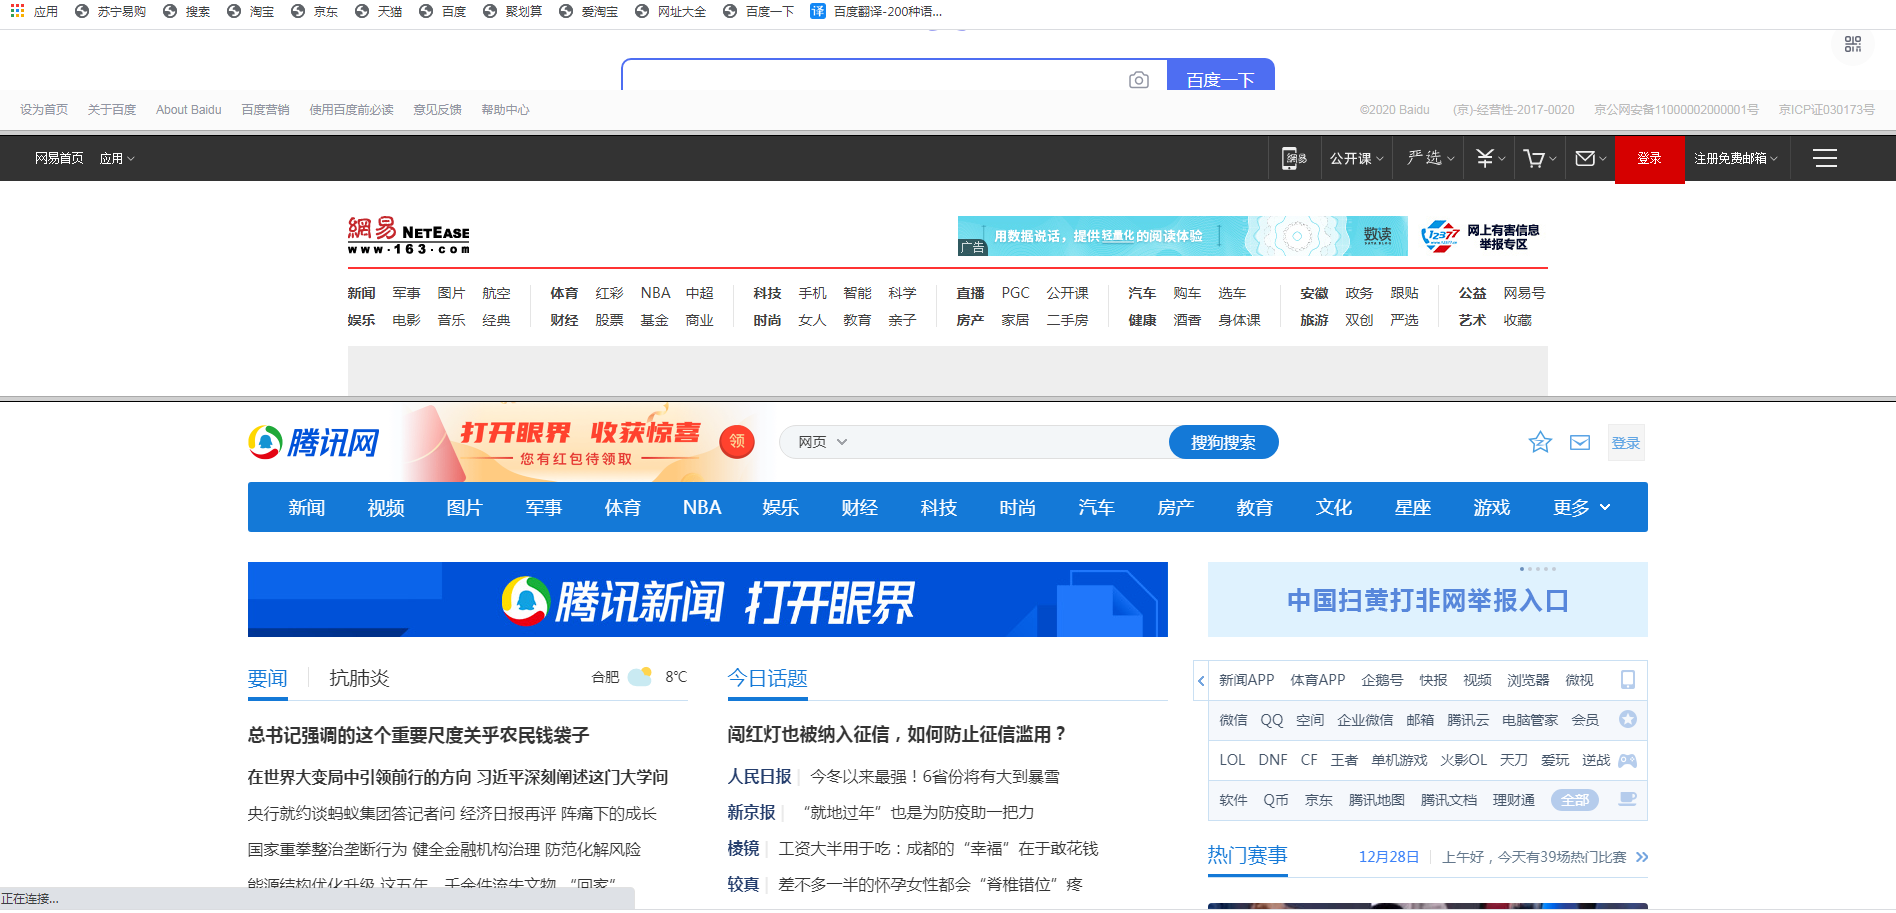This screenshot has height=913, width=1896.
Task: Expand the 网页 search type dropdown
Action: (x=822, y=442)
